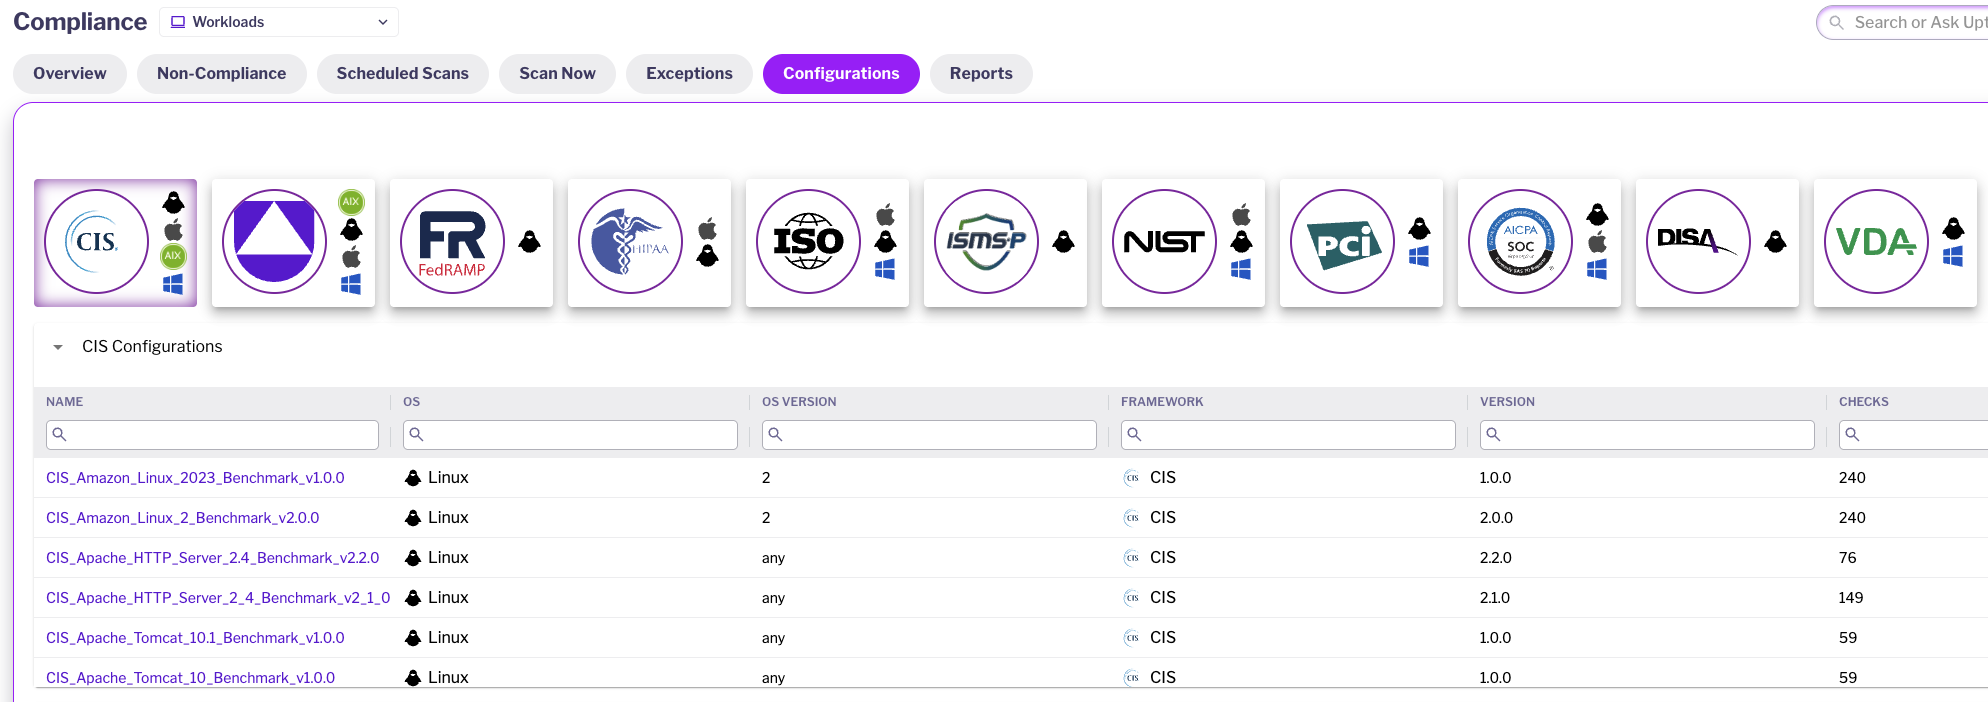This screenshot has height=702, width=1988.
Task: Click the OS column filter box
Action: click(x=570, y=435)
